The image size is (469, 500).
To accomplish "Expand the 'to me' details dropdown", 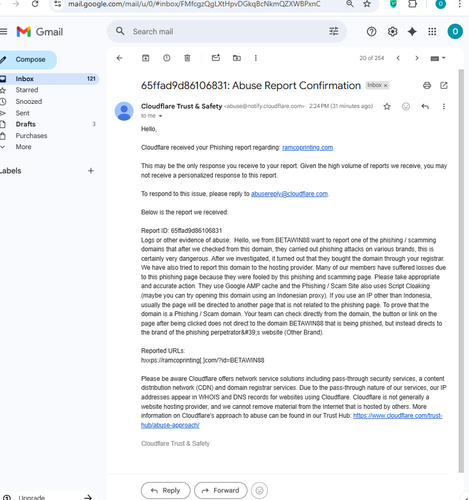I will point(160,116).
